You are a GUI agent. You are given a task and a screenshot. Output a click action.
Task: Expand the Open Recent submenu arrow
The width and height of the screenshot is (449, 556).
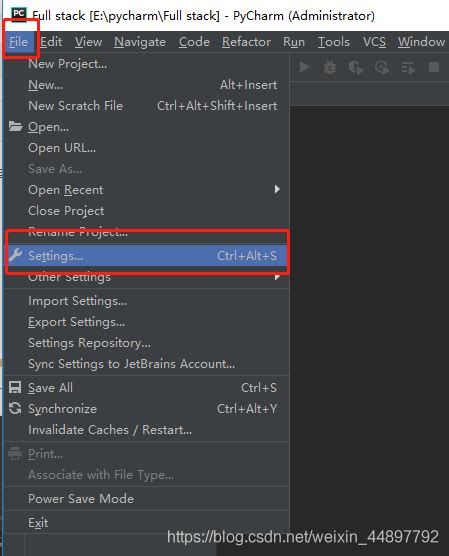point(277,189)
